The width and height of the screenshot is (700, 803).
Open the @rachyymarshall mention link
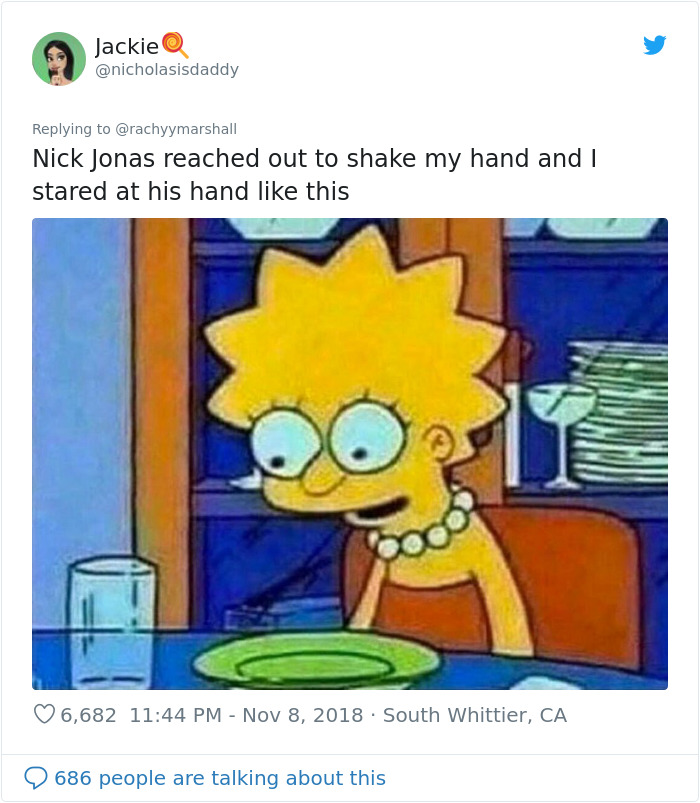pos(176,129)
